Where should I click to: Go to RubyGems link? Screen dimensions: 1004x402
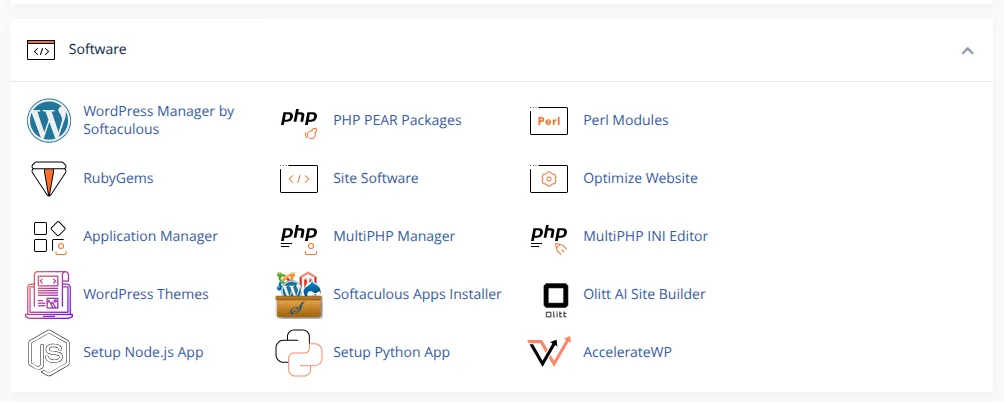coord(118,178)
